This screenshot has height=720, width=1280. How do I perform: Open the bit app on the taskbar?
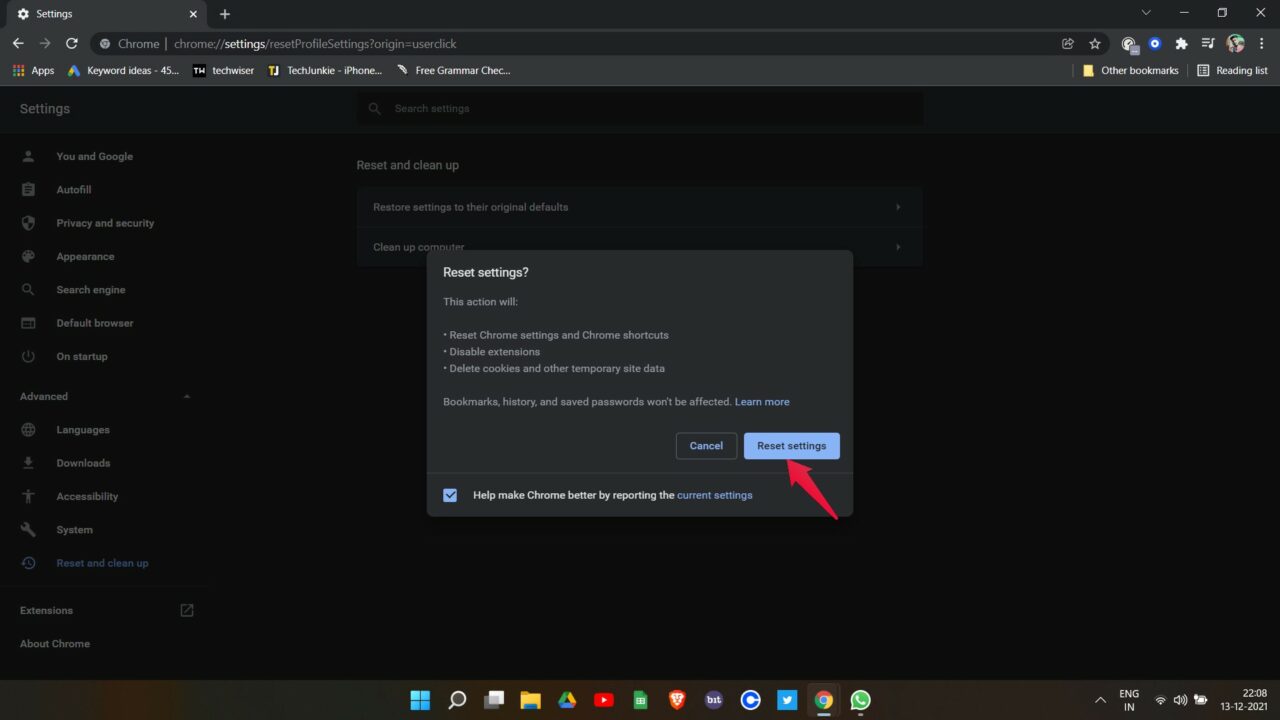tap(714, 700)
